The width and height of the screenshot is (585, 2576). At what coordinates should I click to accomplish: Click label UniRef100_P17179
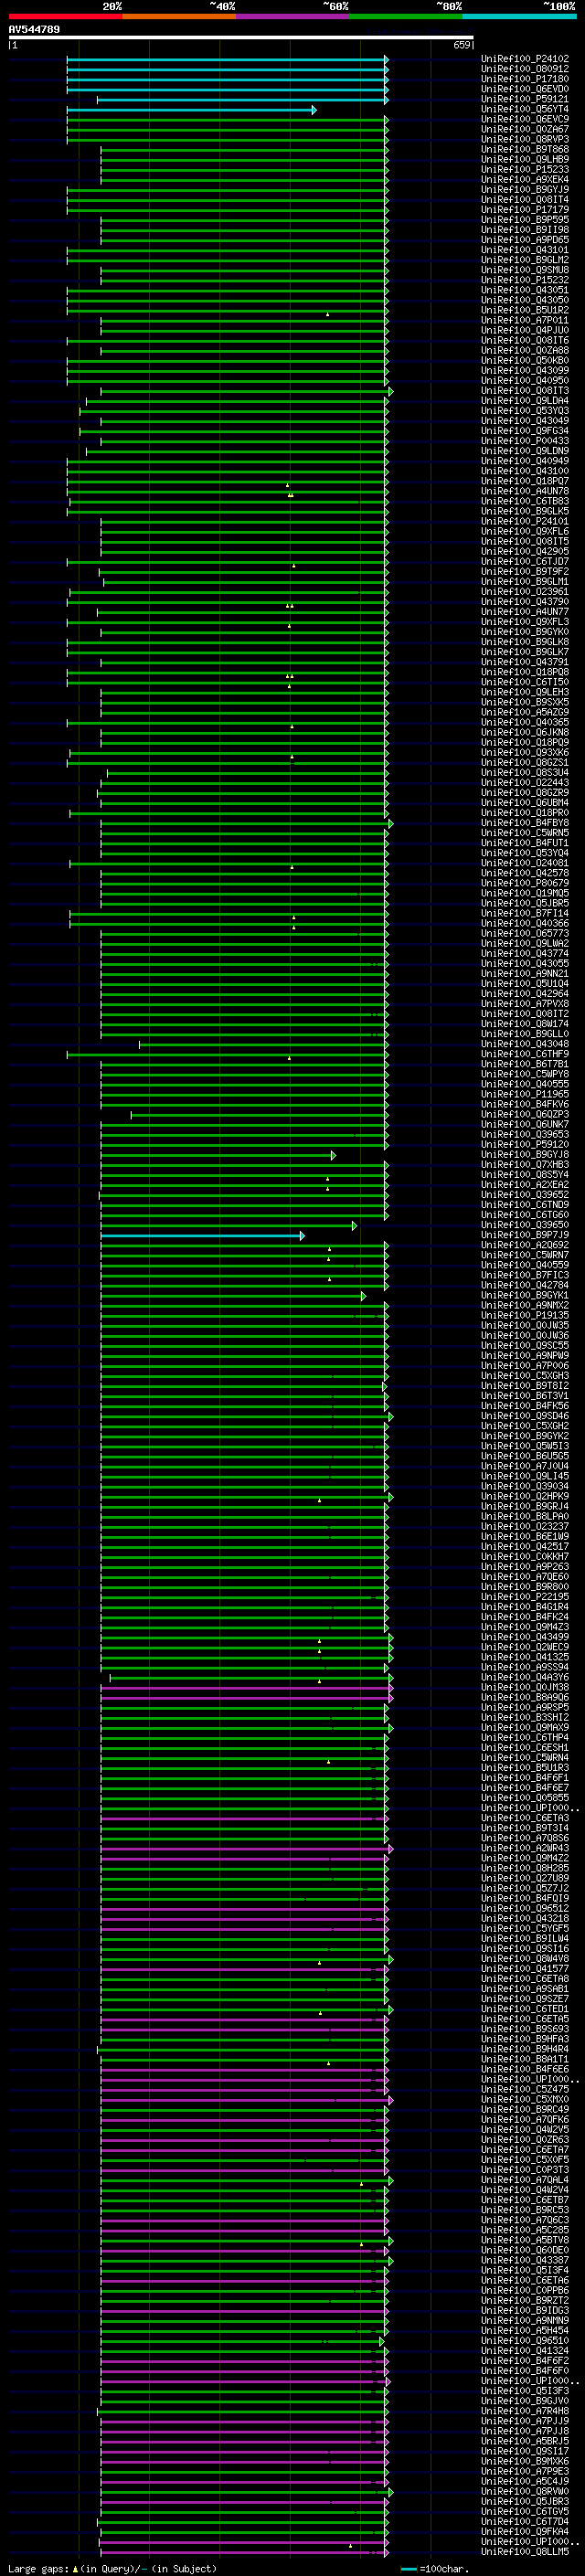525,209
